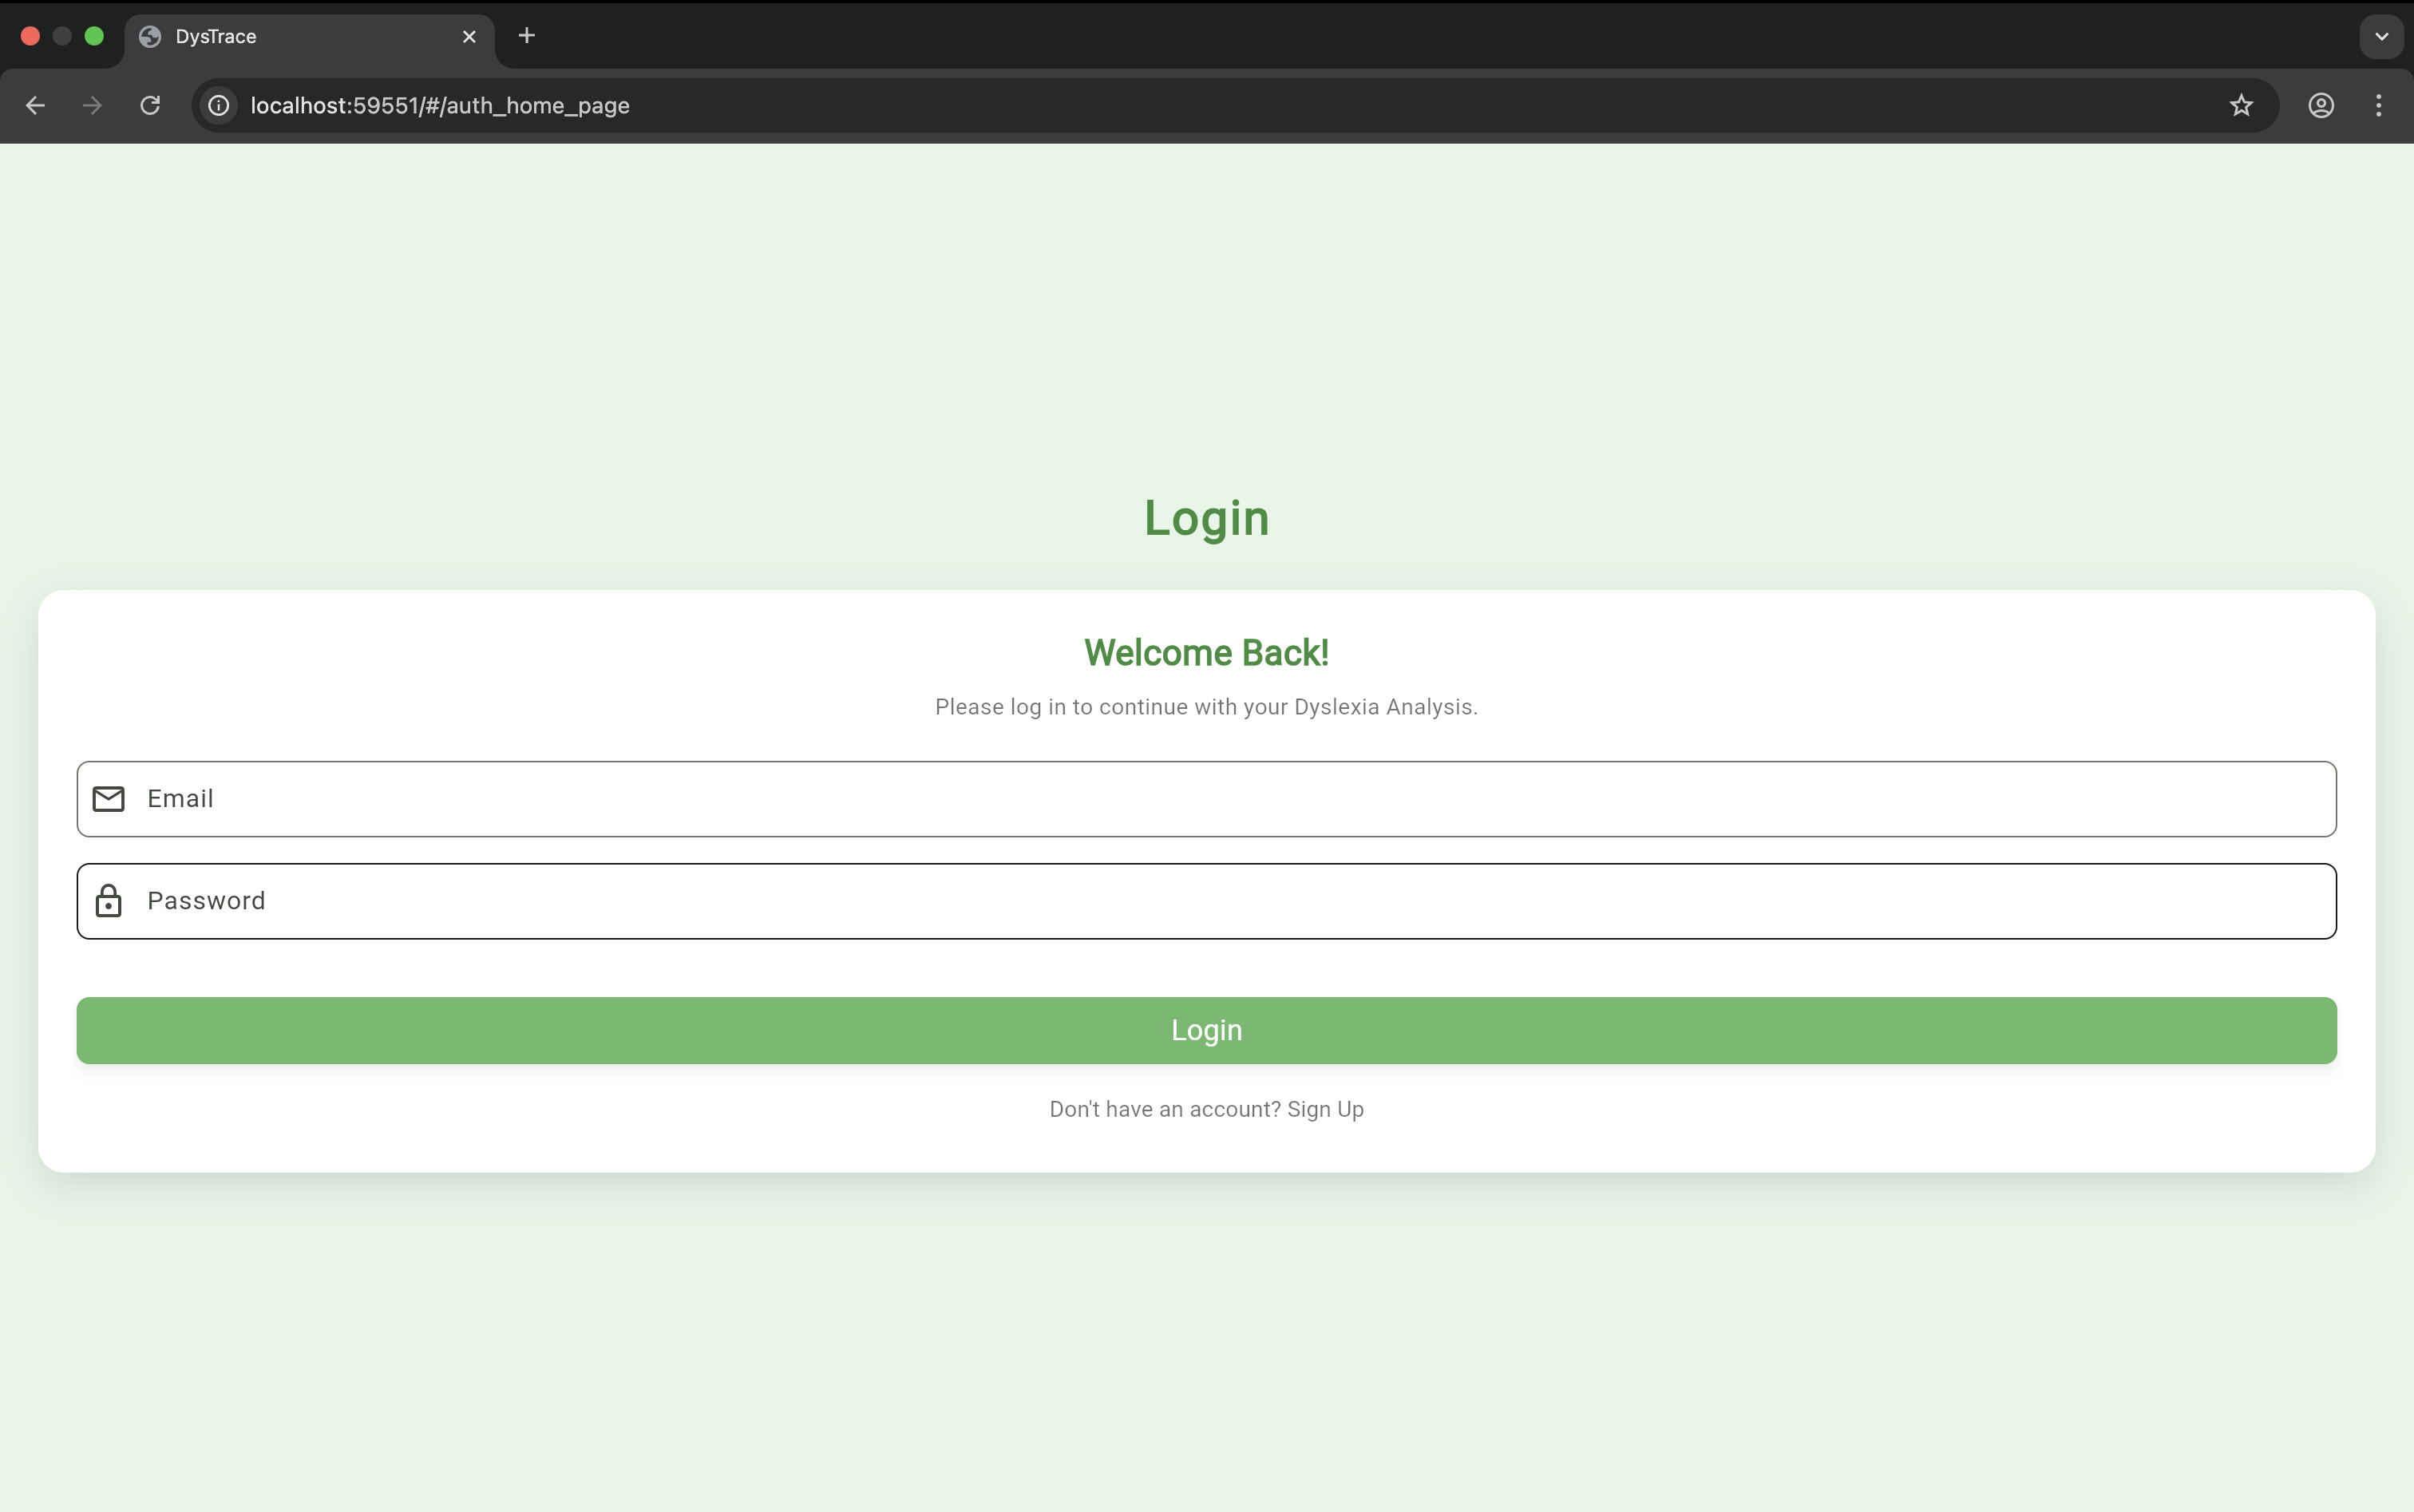
Task: Expand the tab search chevron
Action: [2380, 37]
